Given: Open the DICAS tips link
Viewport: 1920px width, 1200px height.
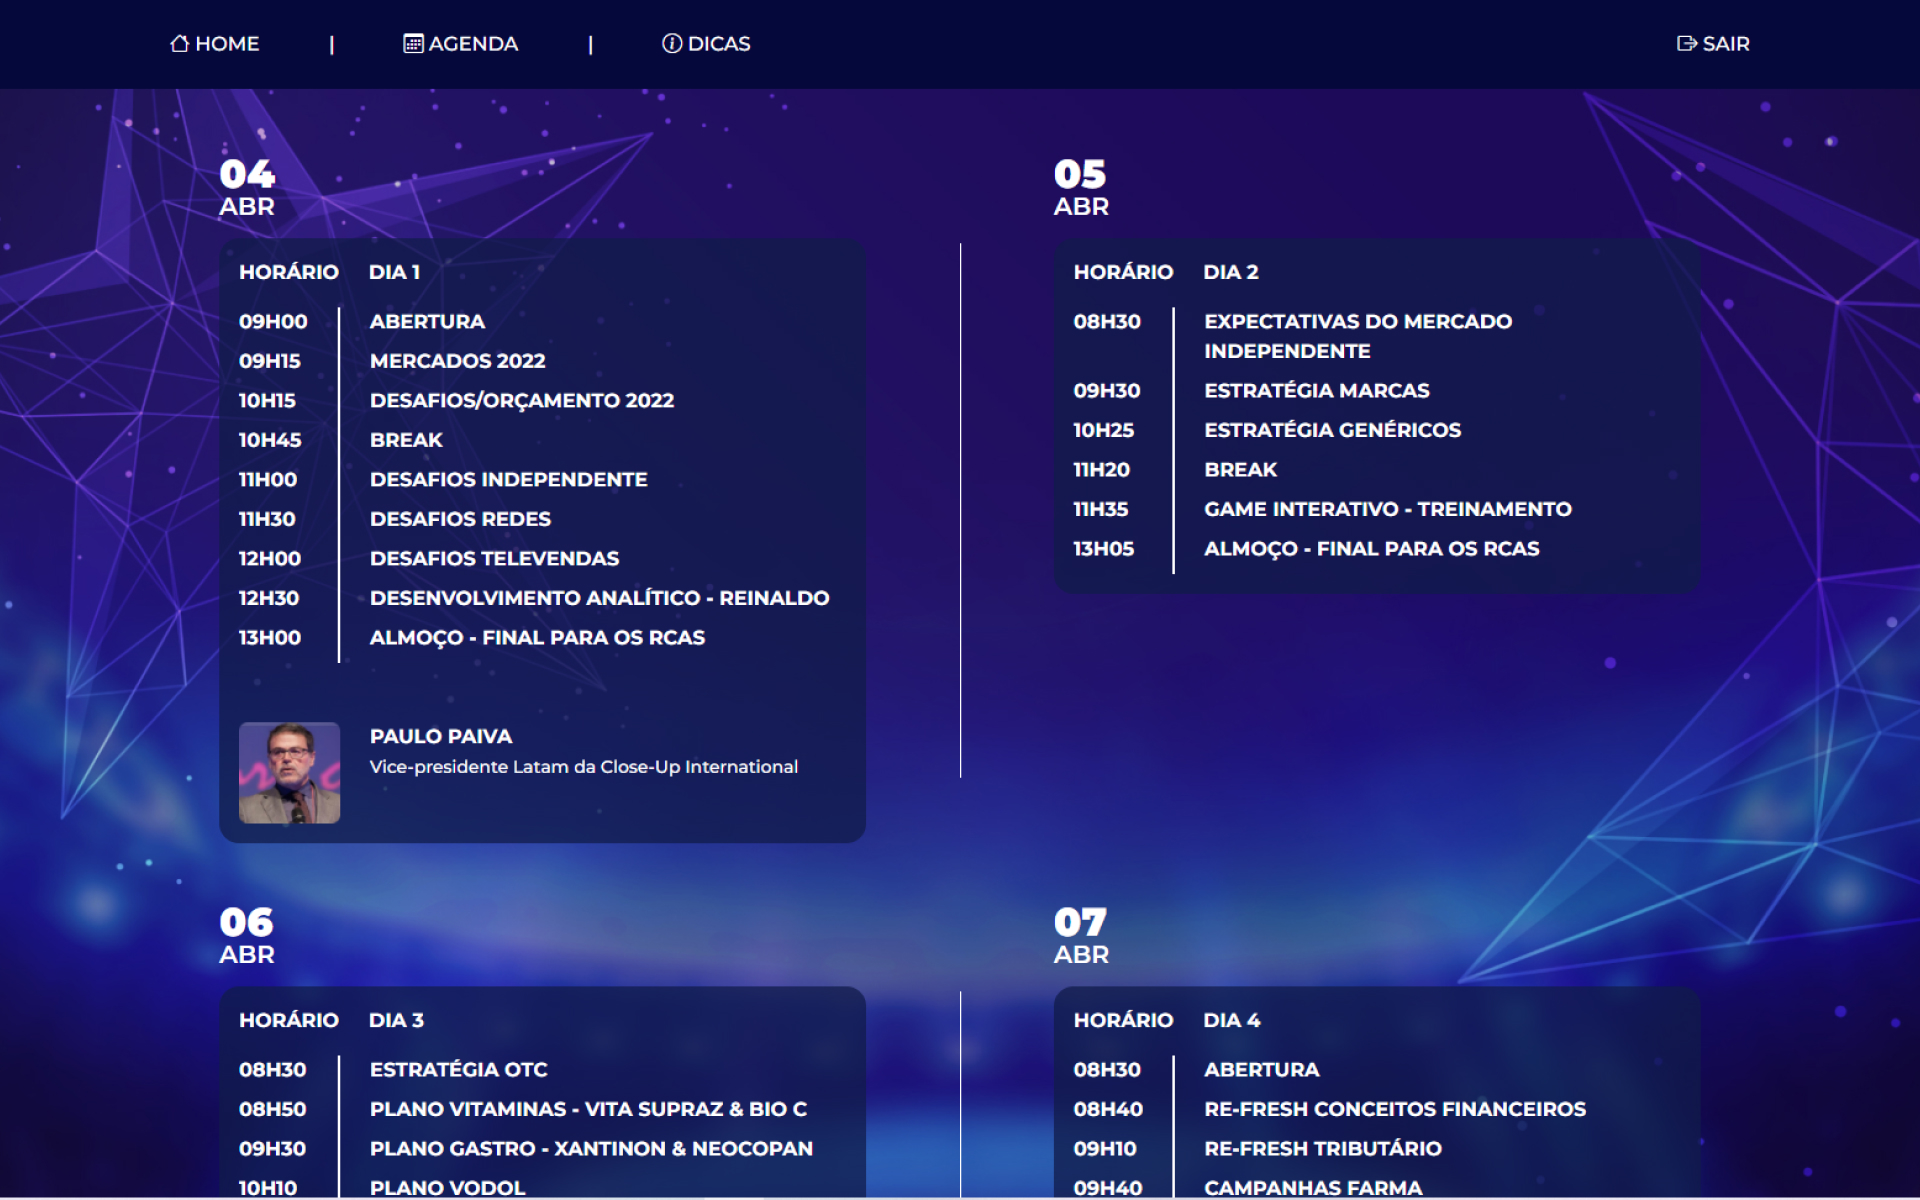Looking at the screenshot, I should 719,44.
